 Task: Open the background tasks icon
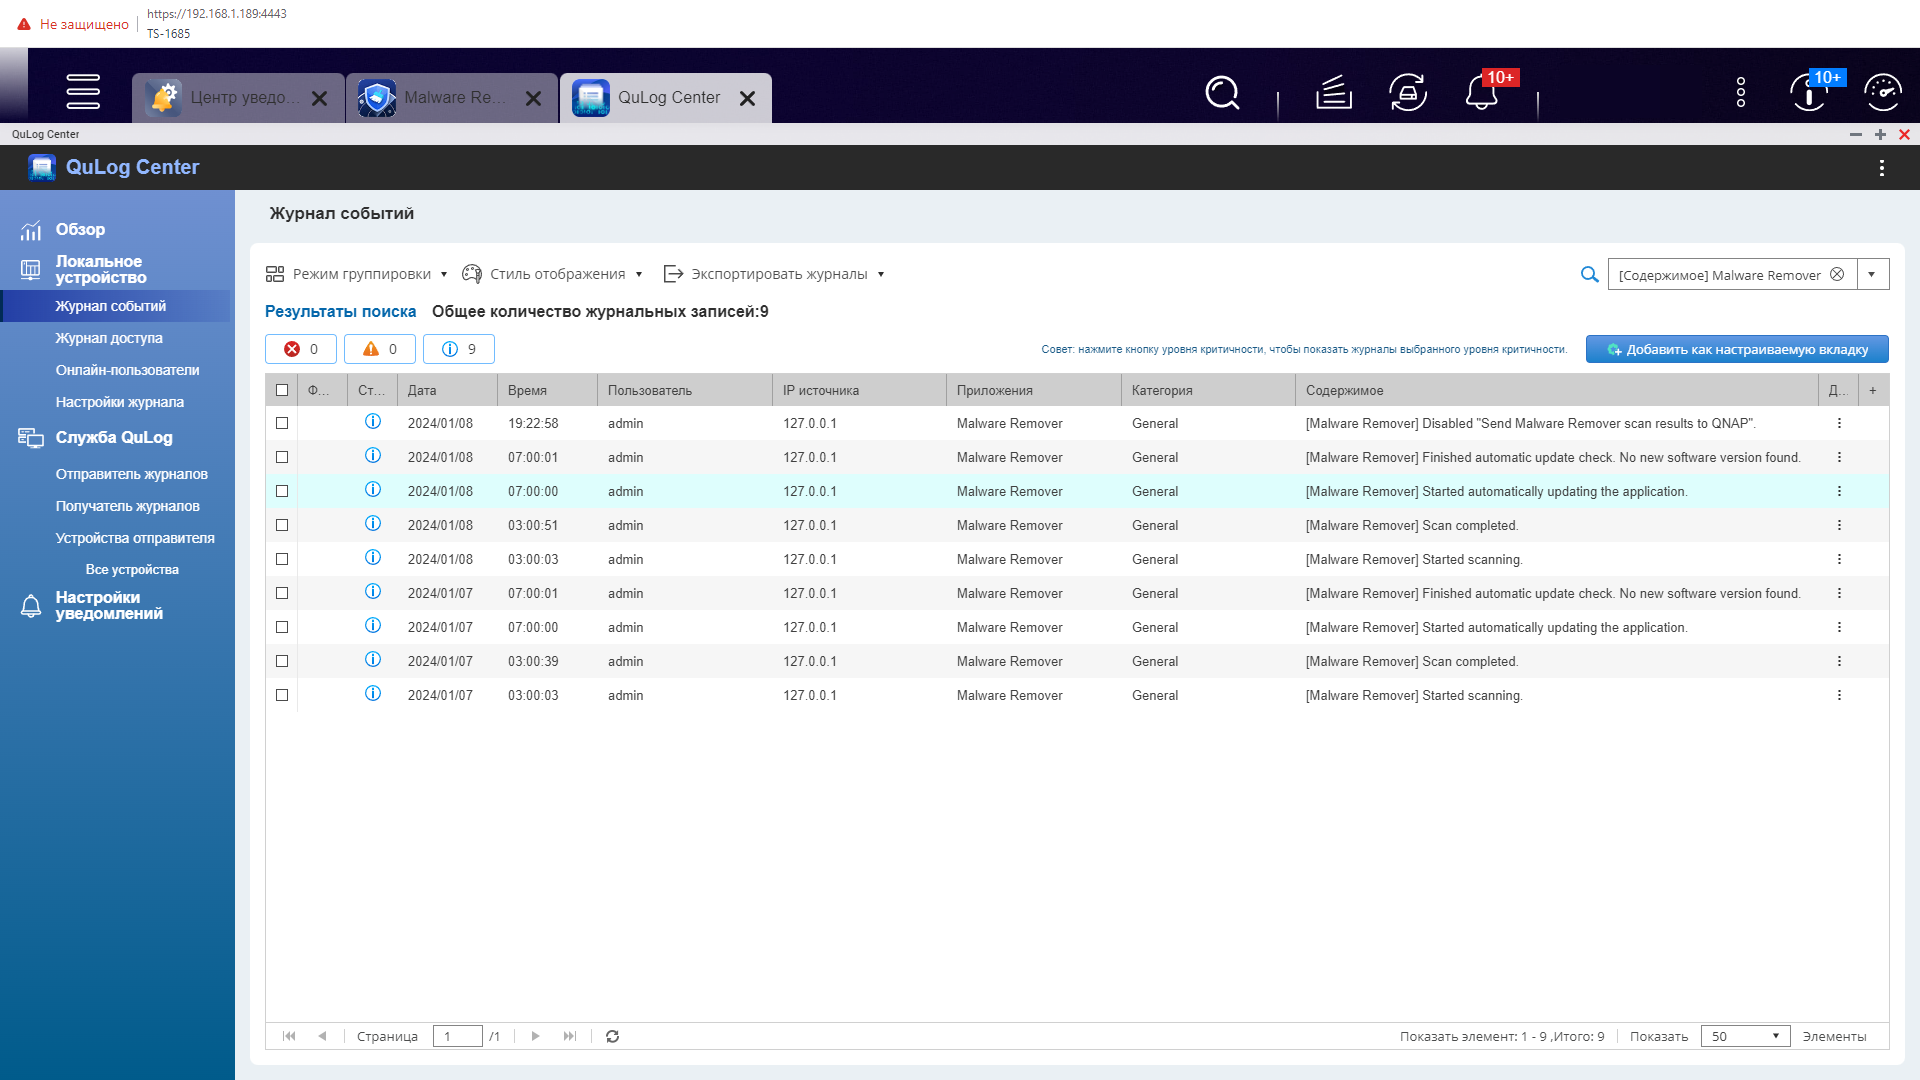1333,93
